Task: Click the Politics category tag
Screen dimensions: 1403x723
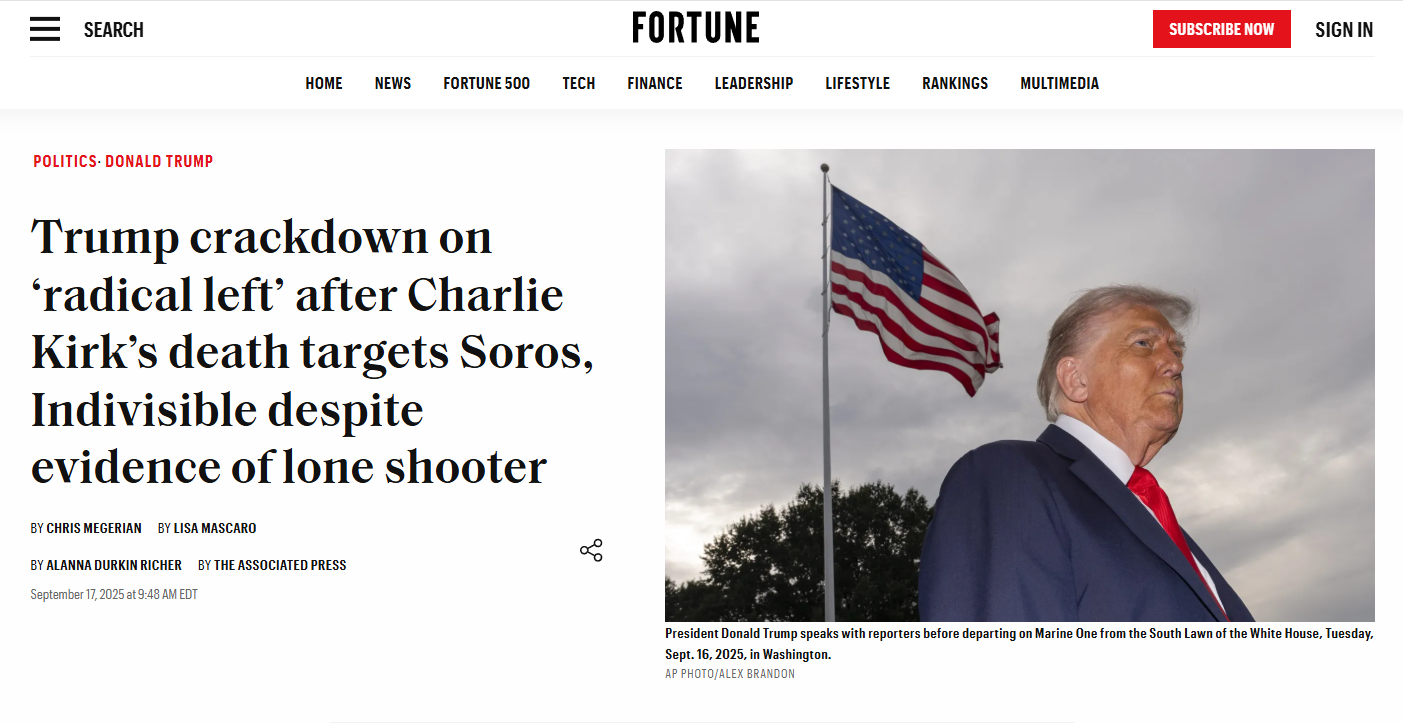Action: (65, 161)
